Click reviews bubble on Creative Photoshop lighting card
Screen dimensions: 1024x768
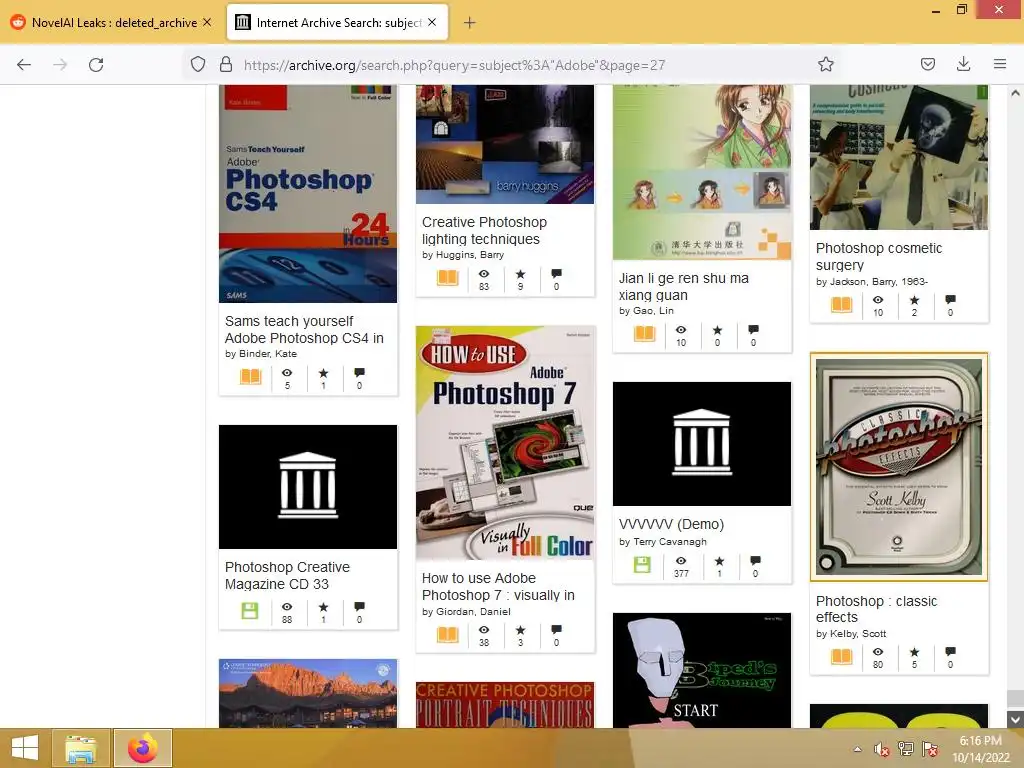556,274
